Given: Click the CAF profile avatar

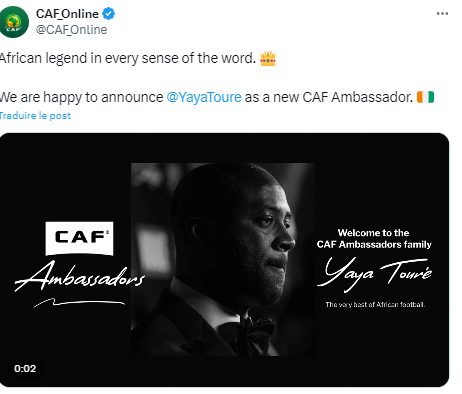Looking at the screenshot, I should click(x=14, y=22).
